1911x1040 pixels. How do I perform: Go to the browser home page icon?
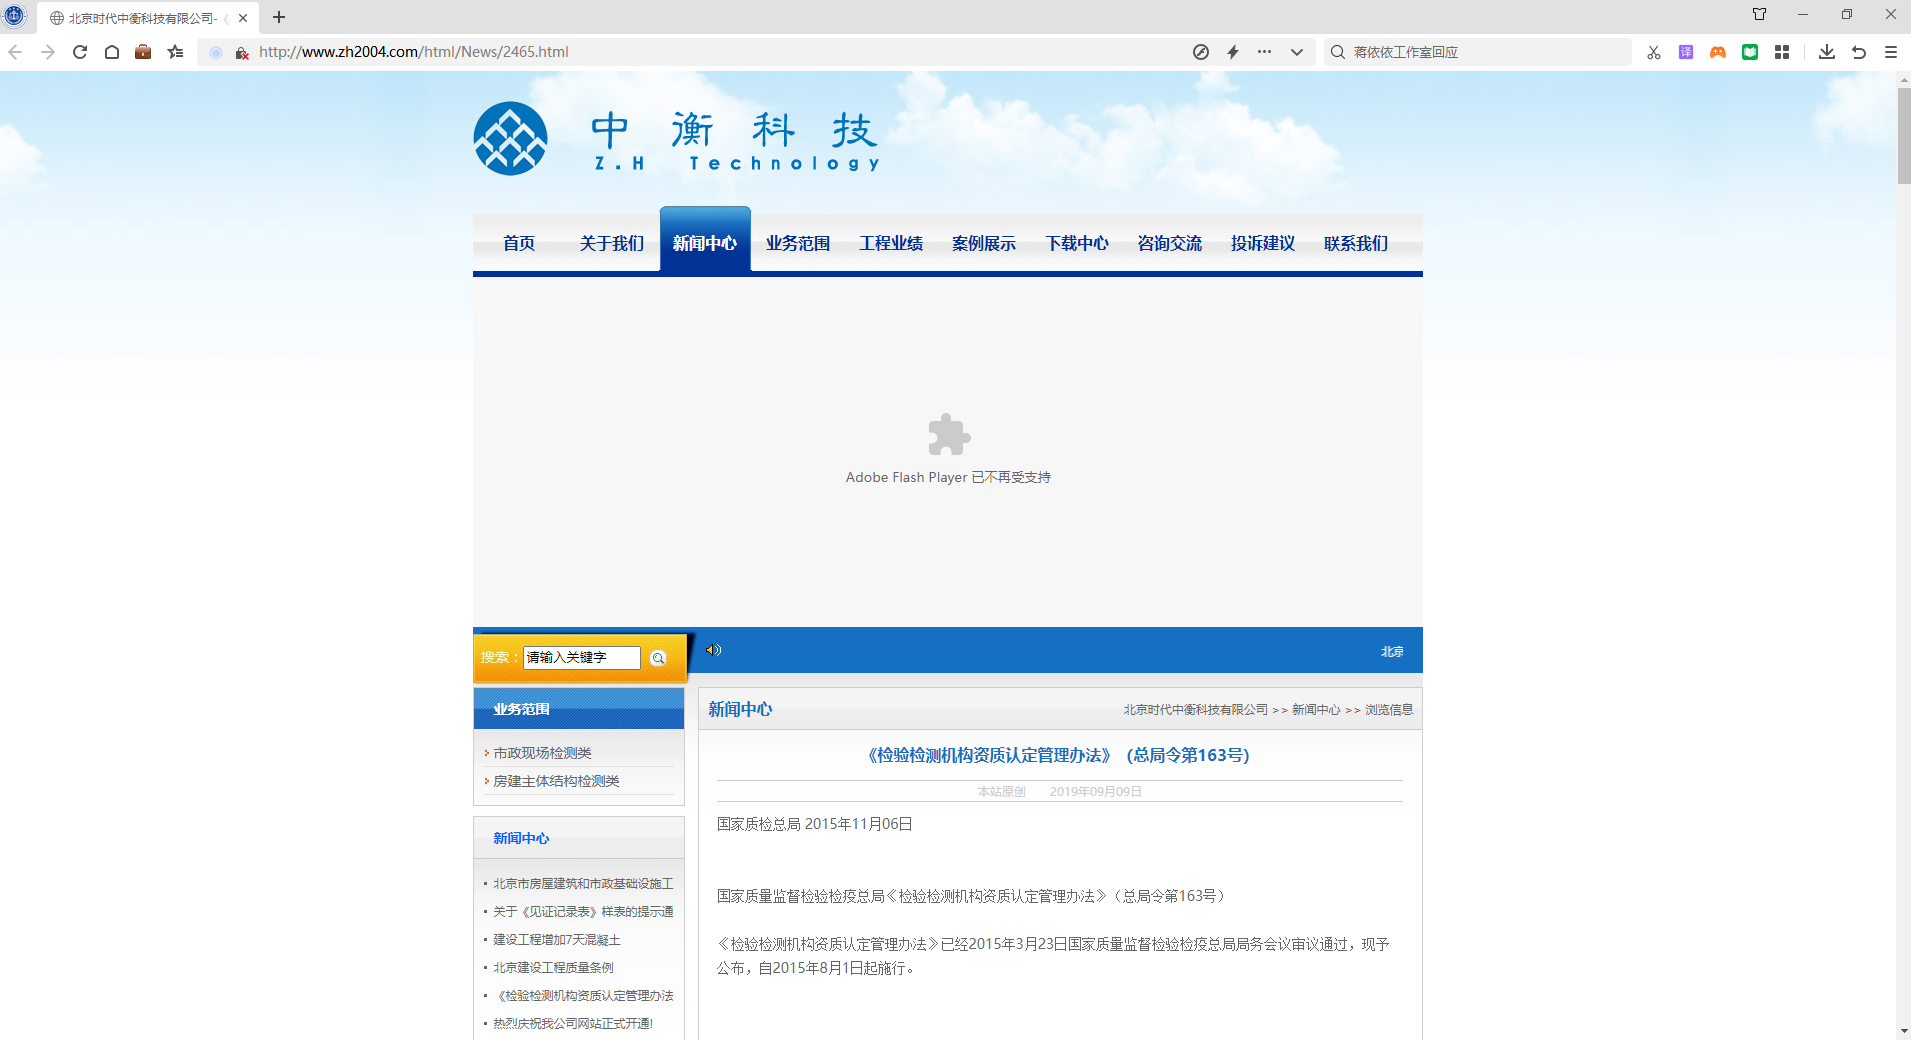[x=112, y=52]
